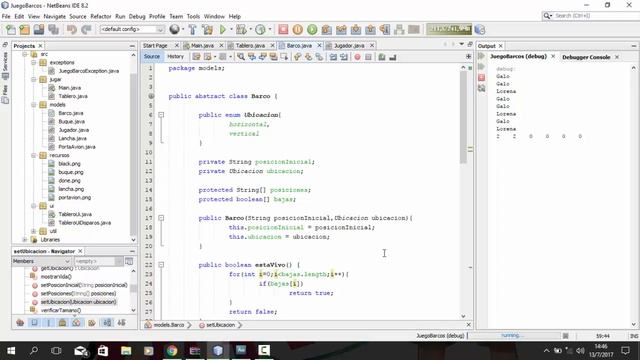Click the Find Selection magnifier in editor toolbar

[x=241, y=57]
